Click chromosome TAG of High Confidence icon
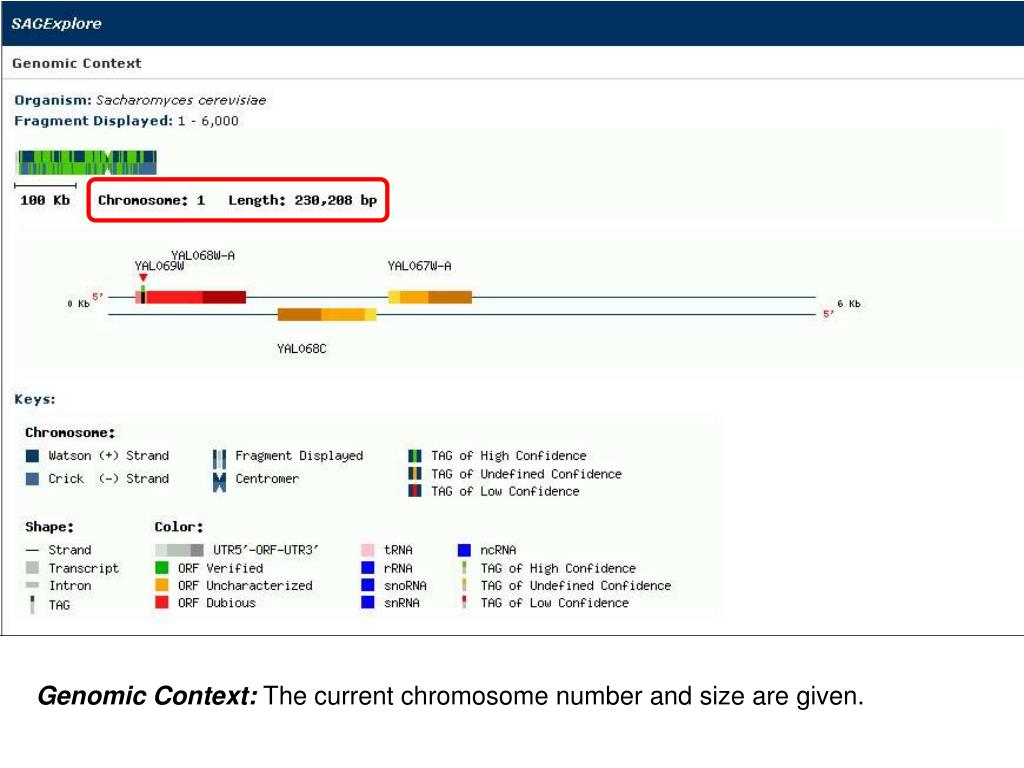 [x=415, y=456]
